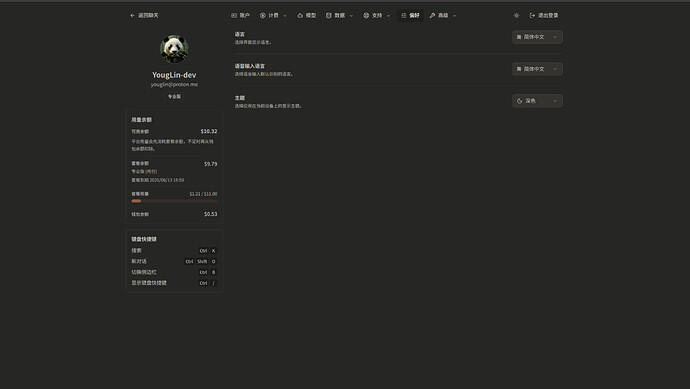Click the sun theme toggle icon
This screenshot has height=389, width=690.
pos(516,15)
